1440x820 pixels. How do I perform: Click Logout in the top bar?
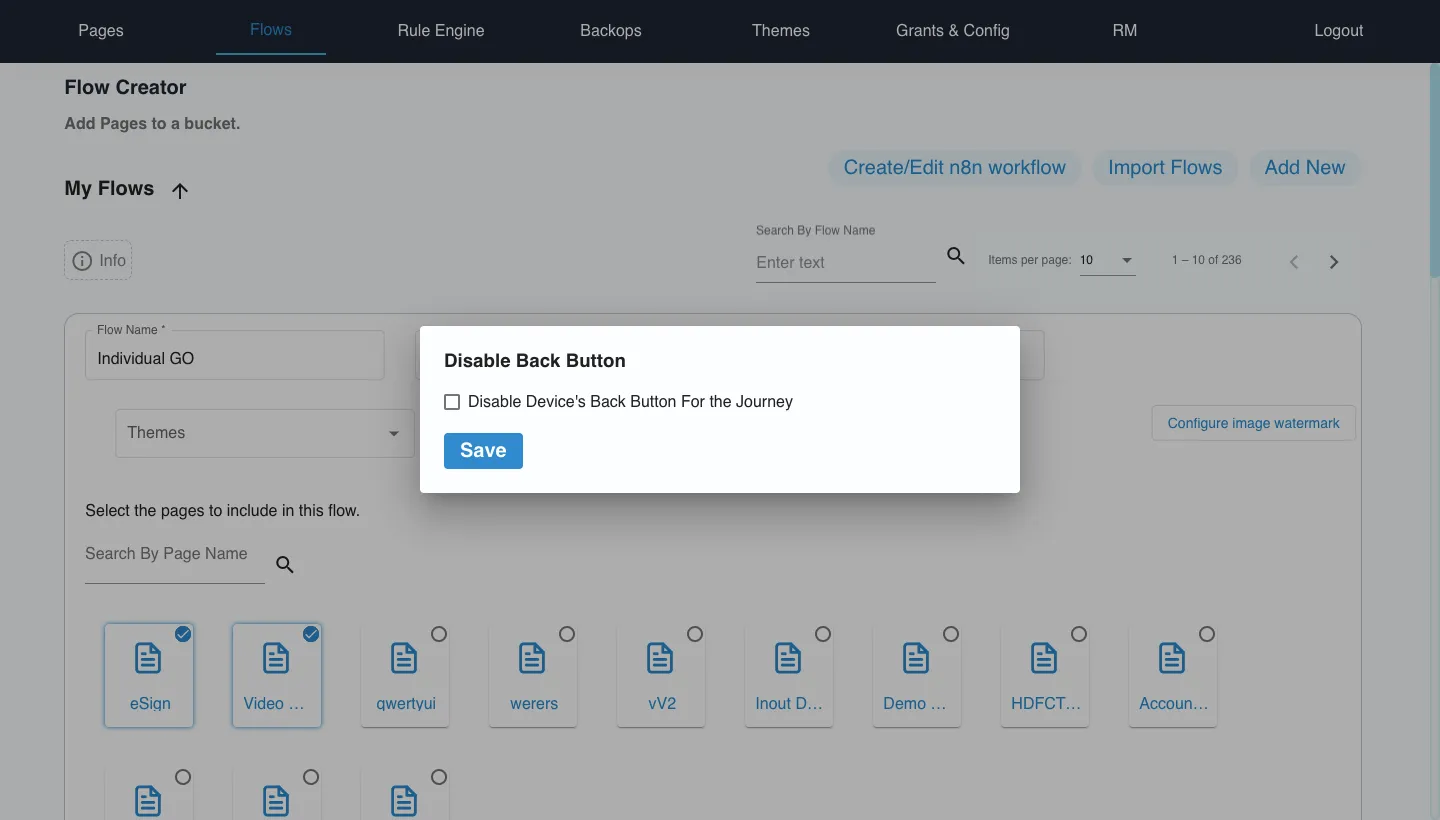coord(1339,30)
